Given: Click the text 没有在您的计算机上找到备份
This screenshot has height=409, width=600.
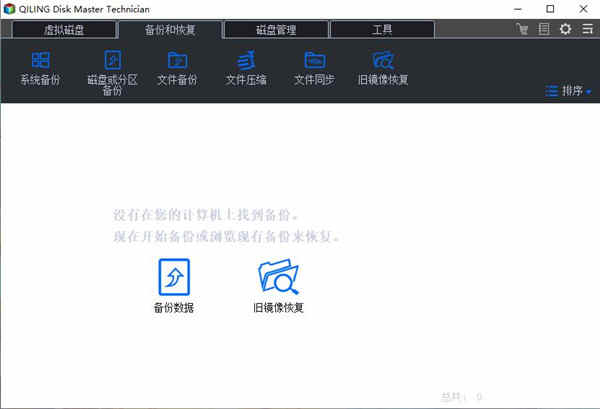Looking at the screenshot, I should [x=205, y=215].
